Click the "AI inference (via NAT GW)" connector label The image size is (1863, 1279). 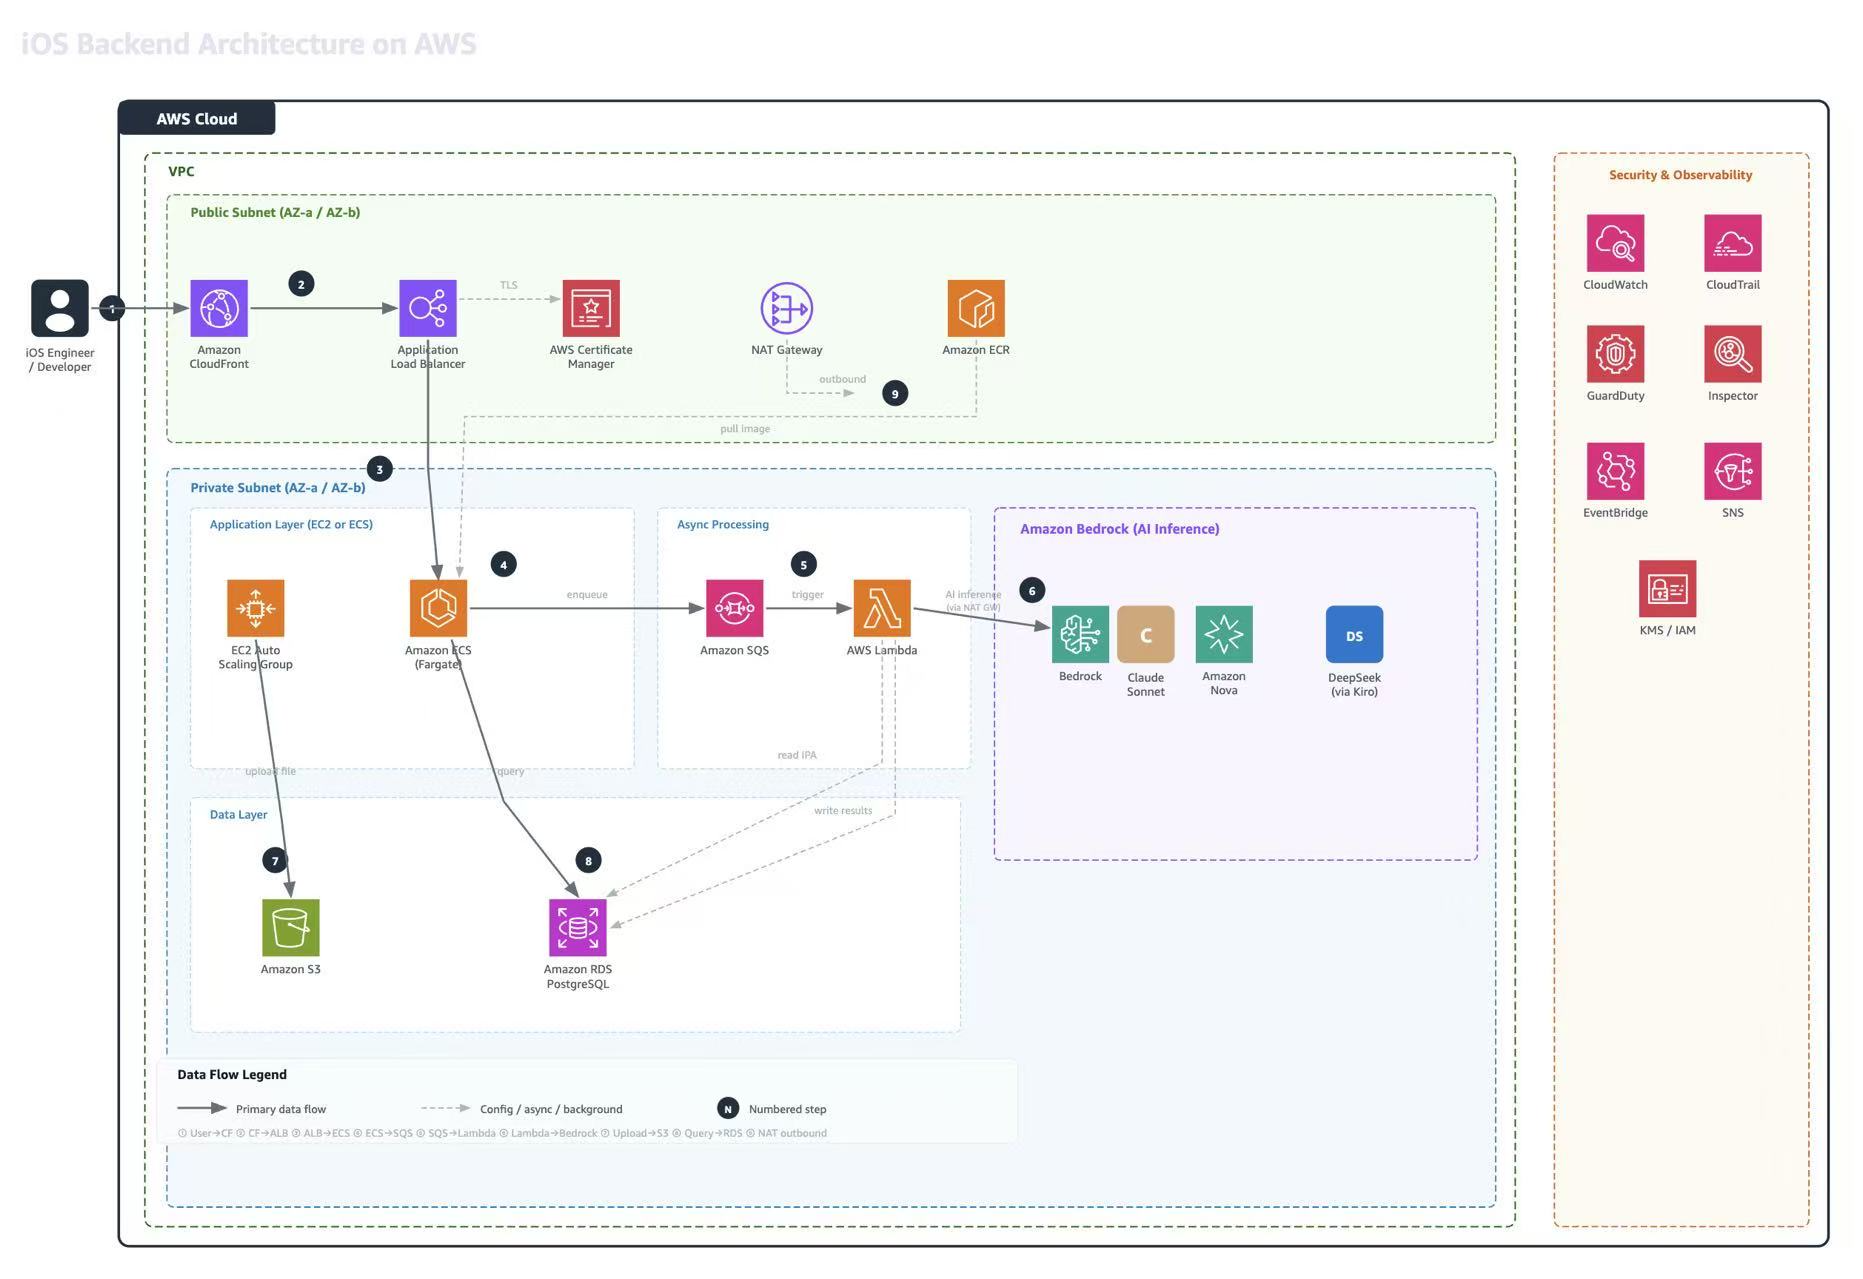point(973,600)
